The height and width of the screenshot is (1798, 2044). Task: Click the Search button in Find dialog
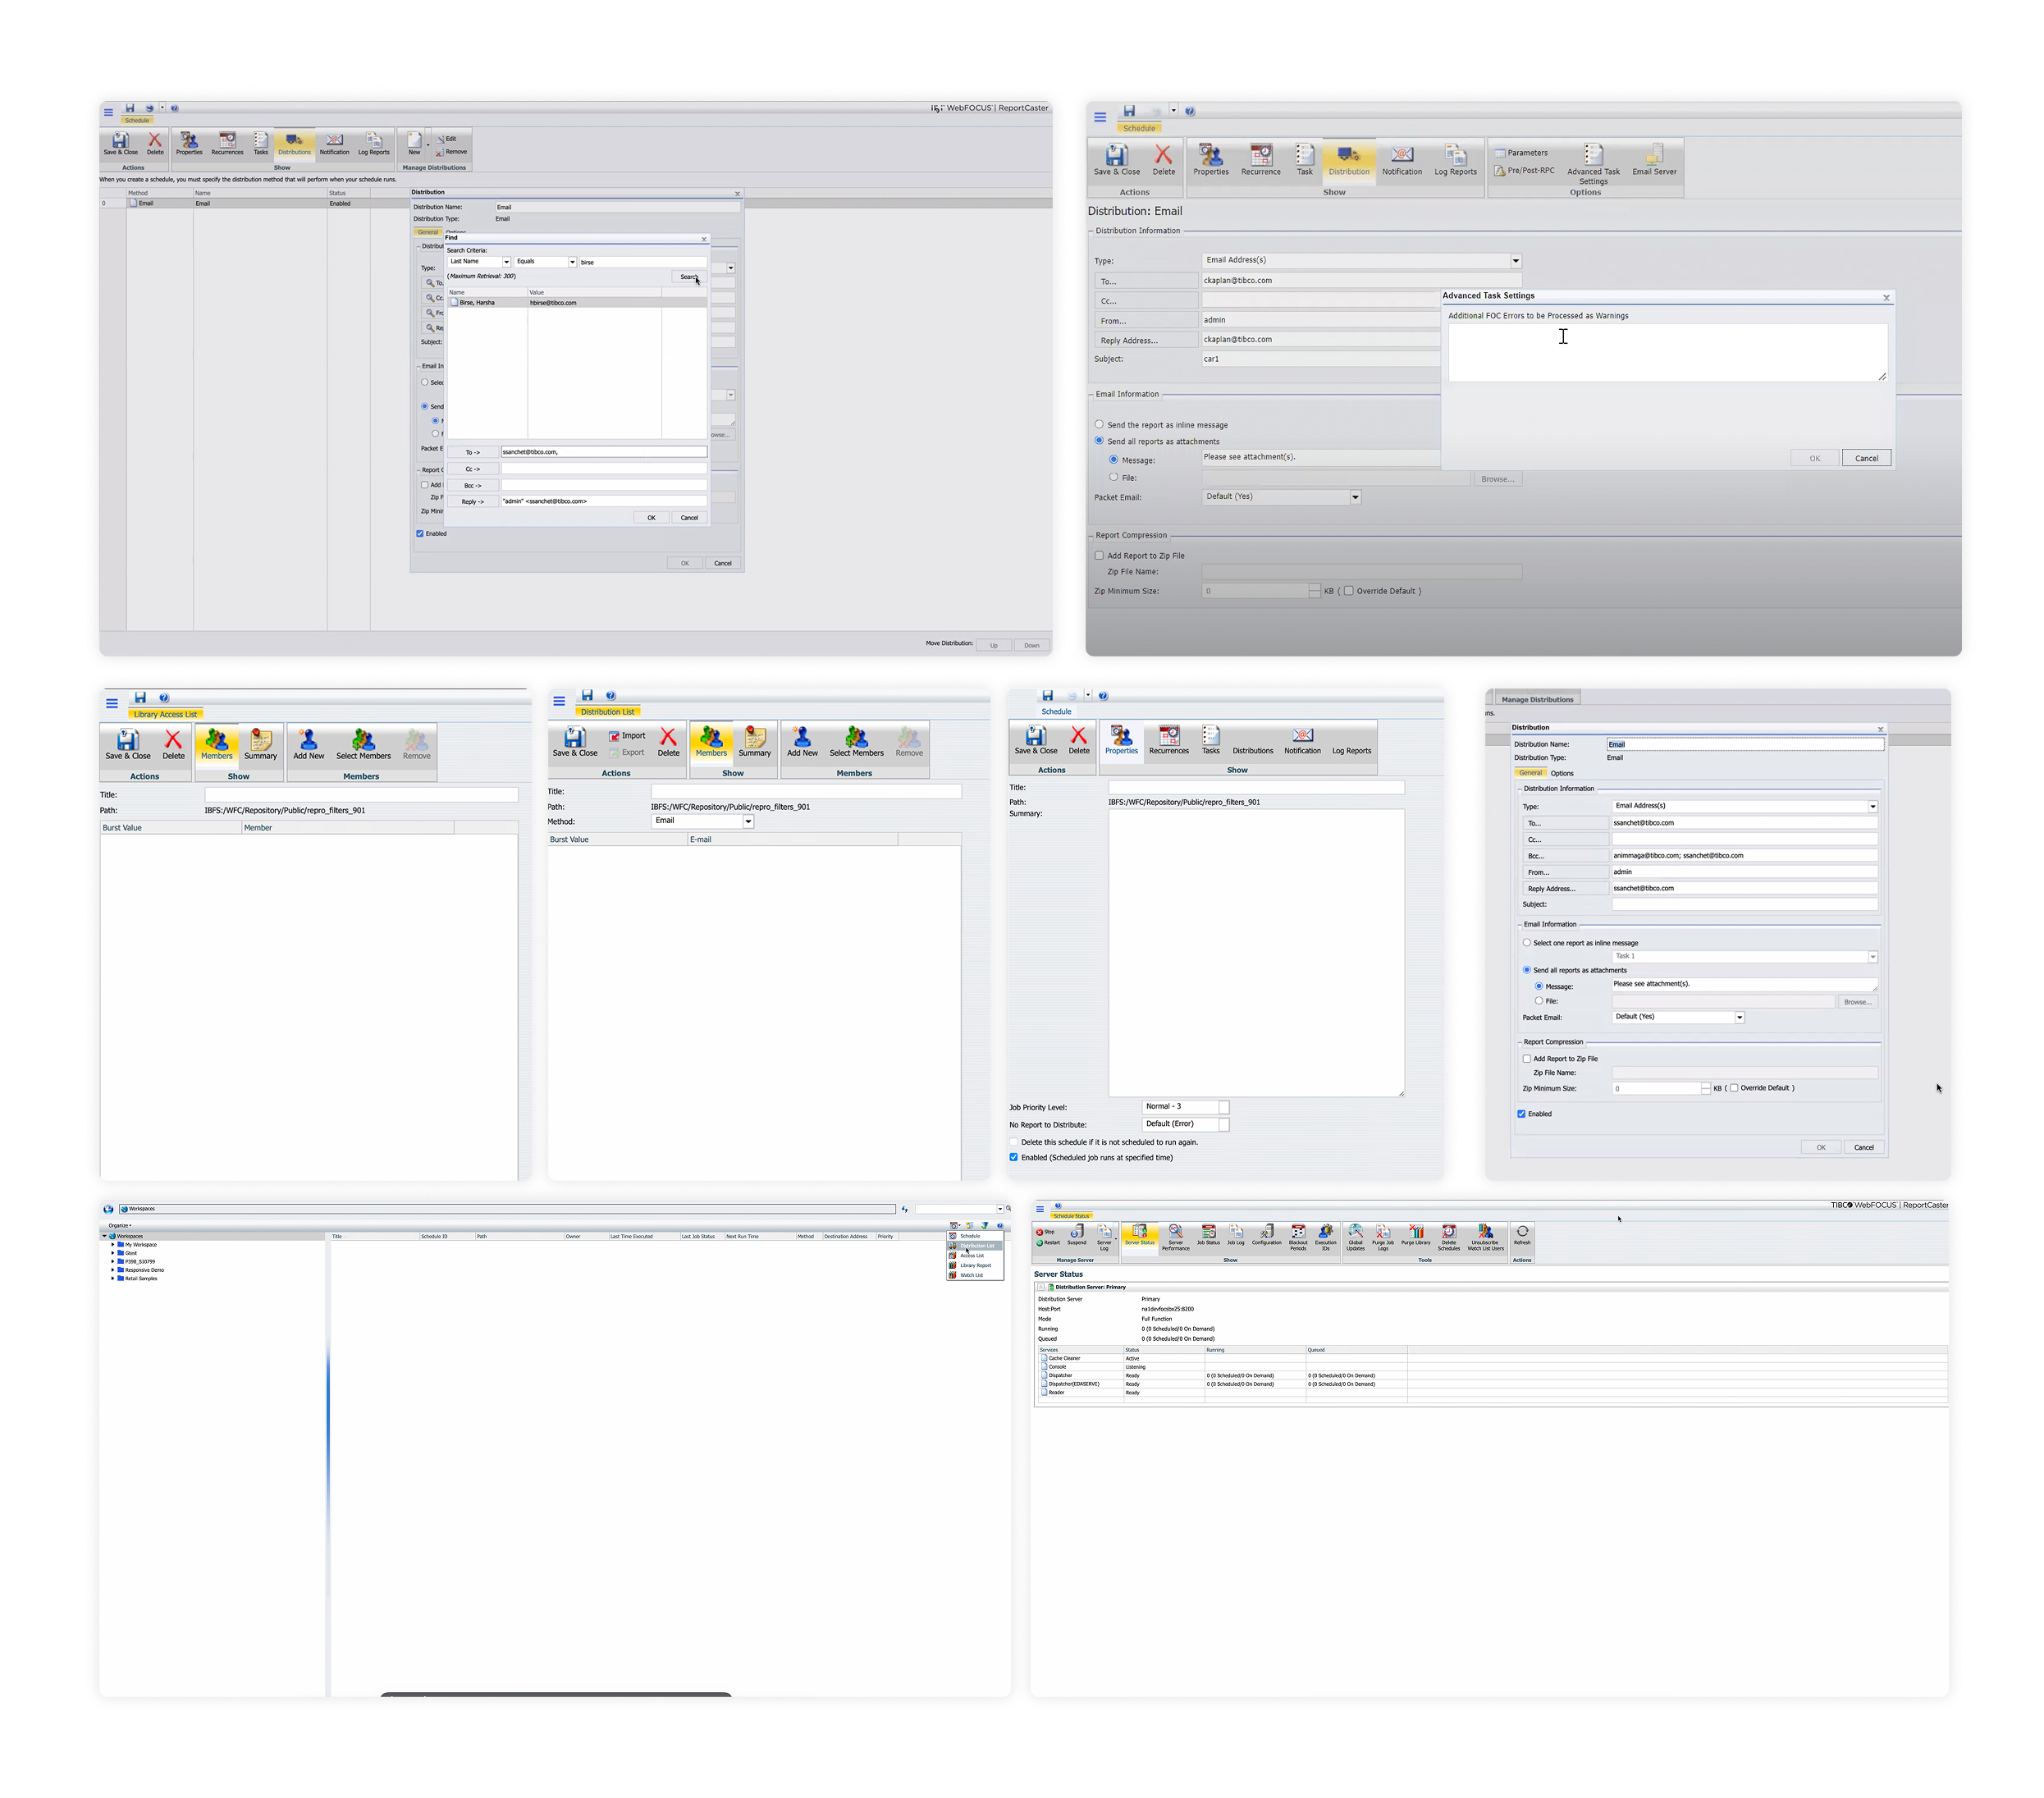(x=688, y=277)
